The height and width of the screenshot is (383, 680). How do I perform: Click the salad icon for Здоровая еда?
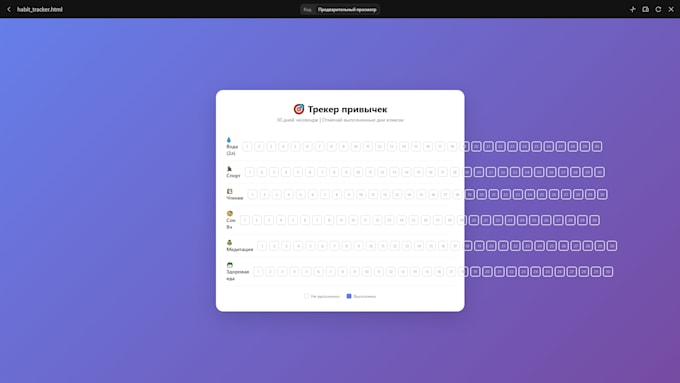pyautogui.click(x=230, y=265)
